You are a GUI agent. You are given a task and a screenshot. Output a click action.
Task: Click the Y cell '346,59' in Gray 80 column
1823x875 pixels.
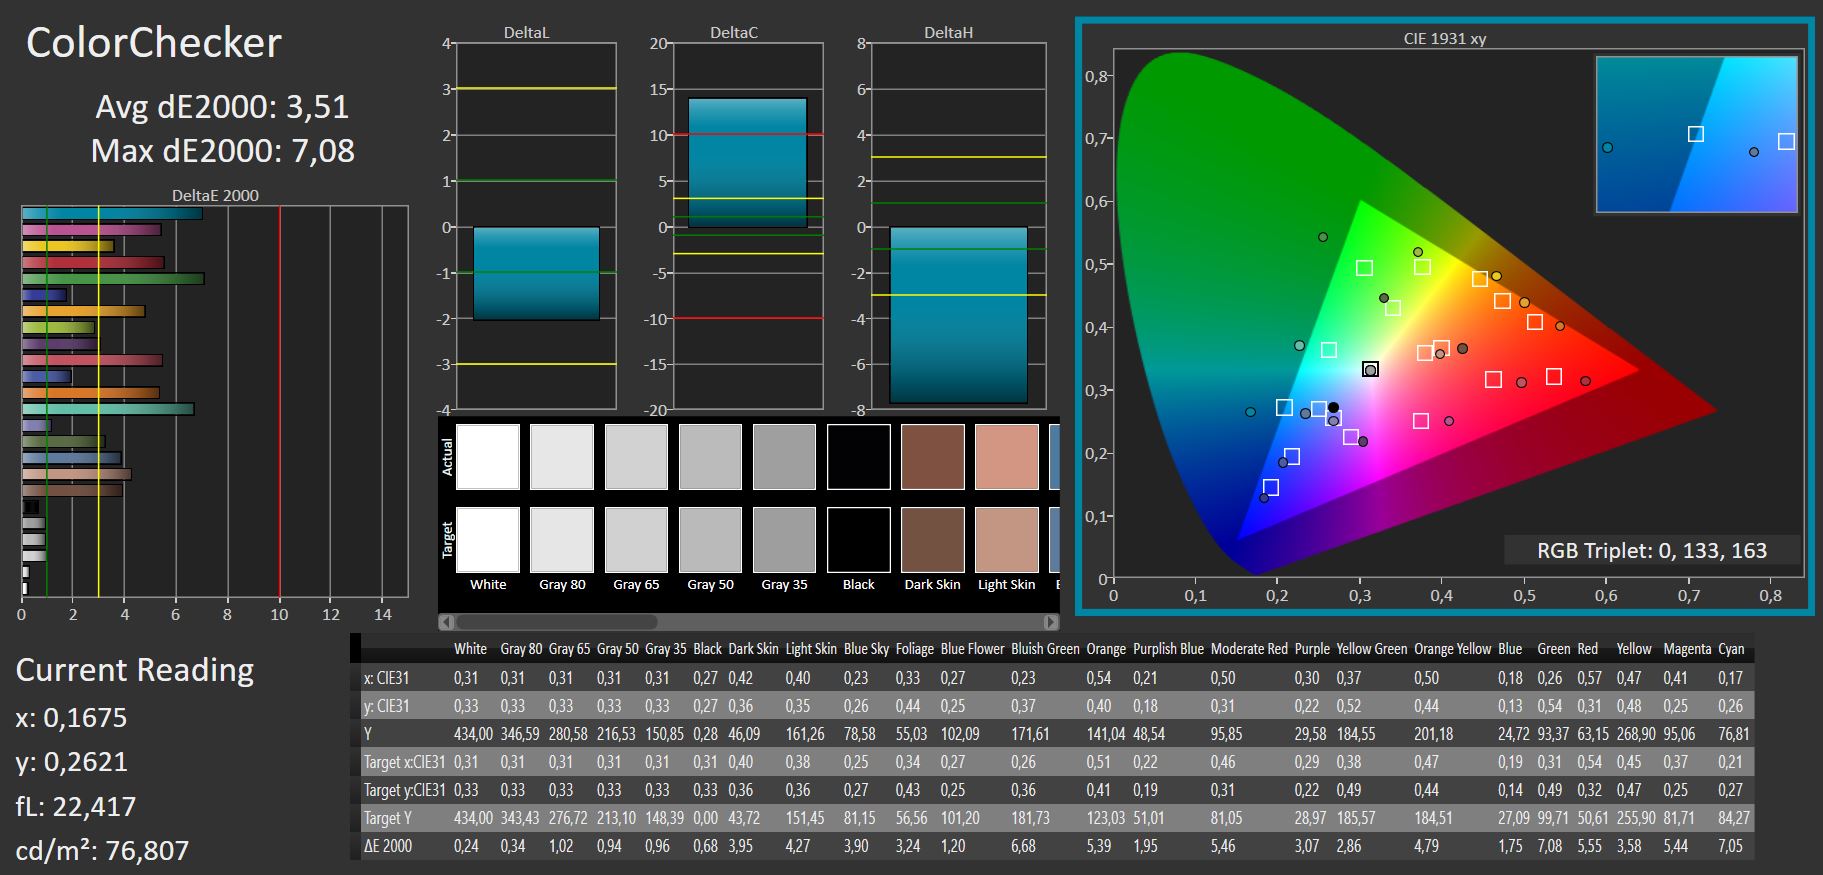coord(520,734)
